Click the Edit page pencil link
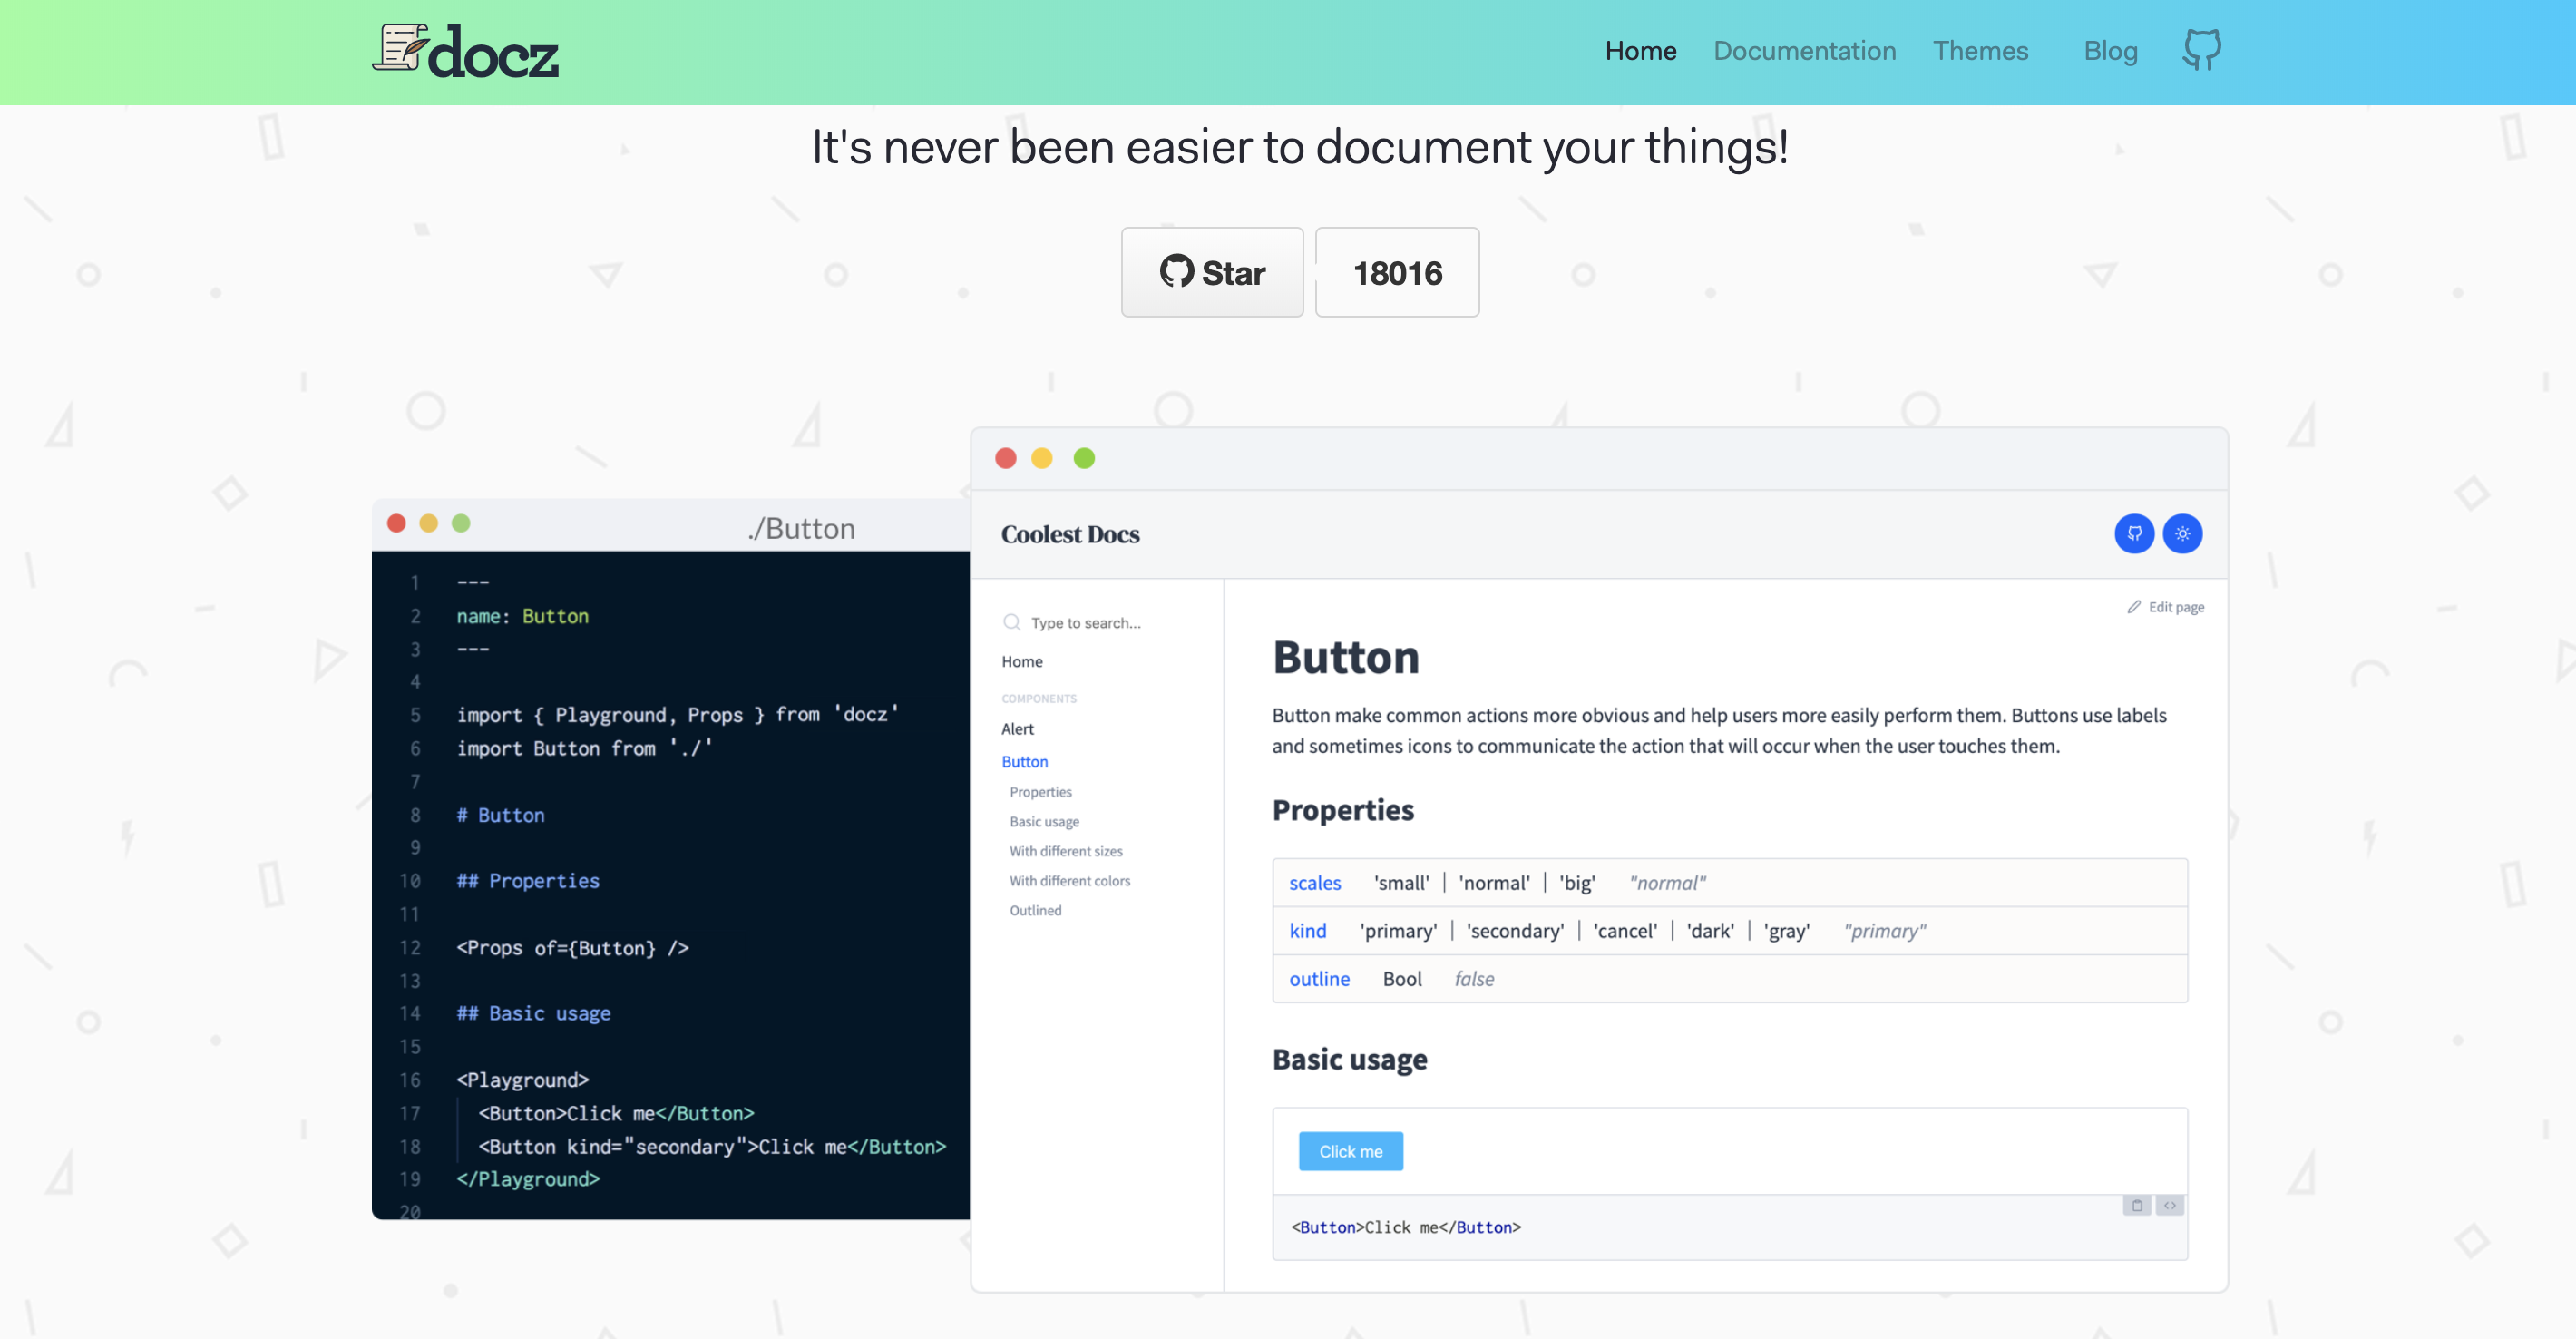The width and height of the screenshot is (2576, 1339). pyautogui.click(x=2166, y=607)
